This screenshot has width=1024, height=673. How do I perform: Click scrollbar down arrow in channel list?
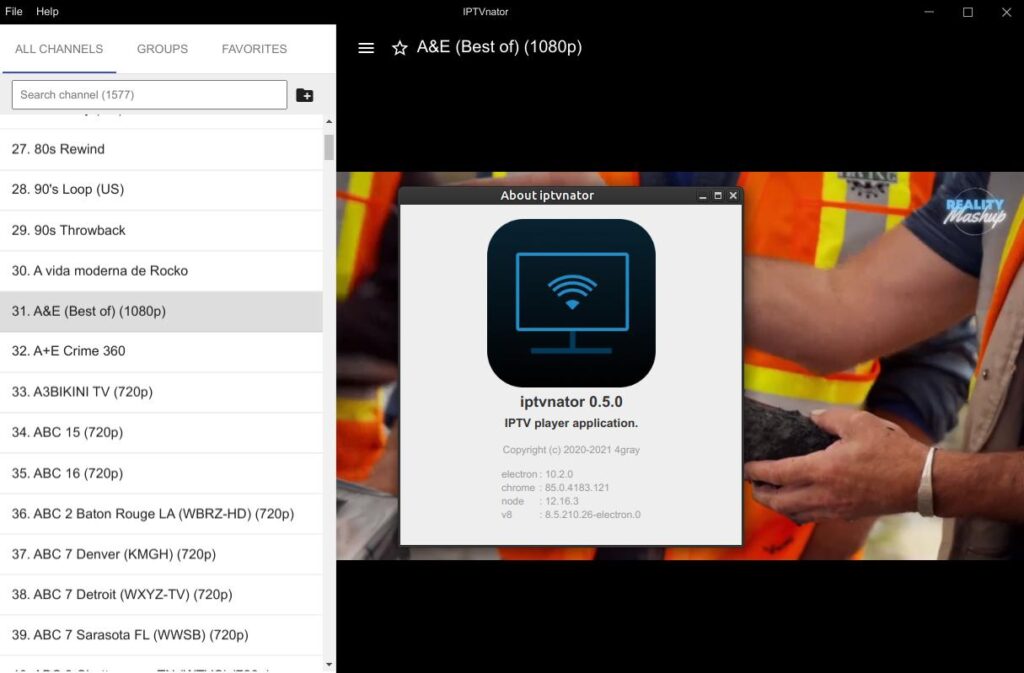(x=329, y=663)
